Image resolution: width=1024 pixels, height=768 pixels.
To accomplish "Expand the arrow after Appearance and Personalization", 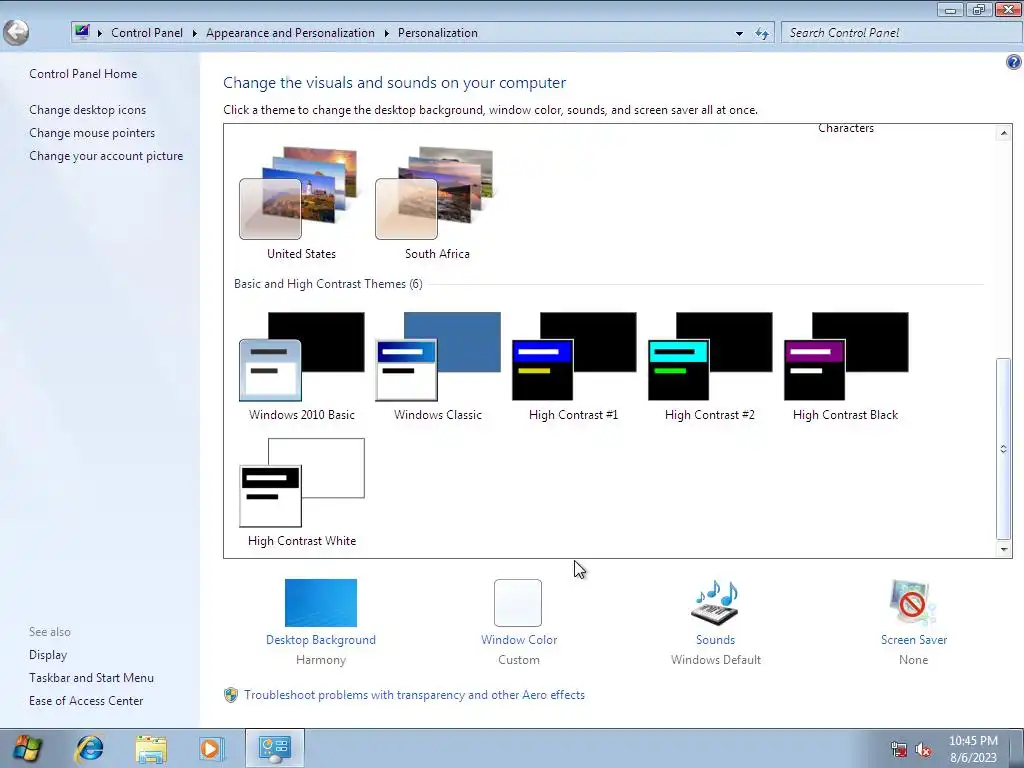I will click(387, 33).
